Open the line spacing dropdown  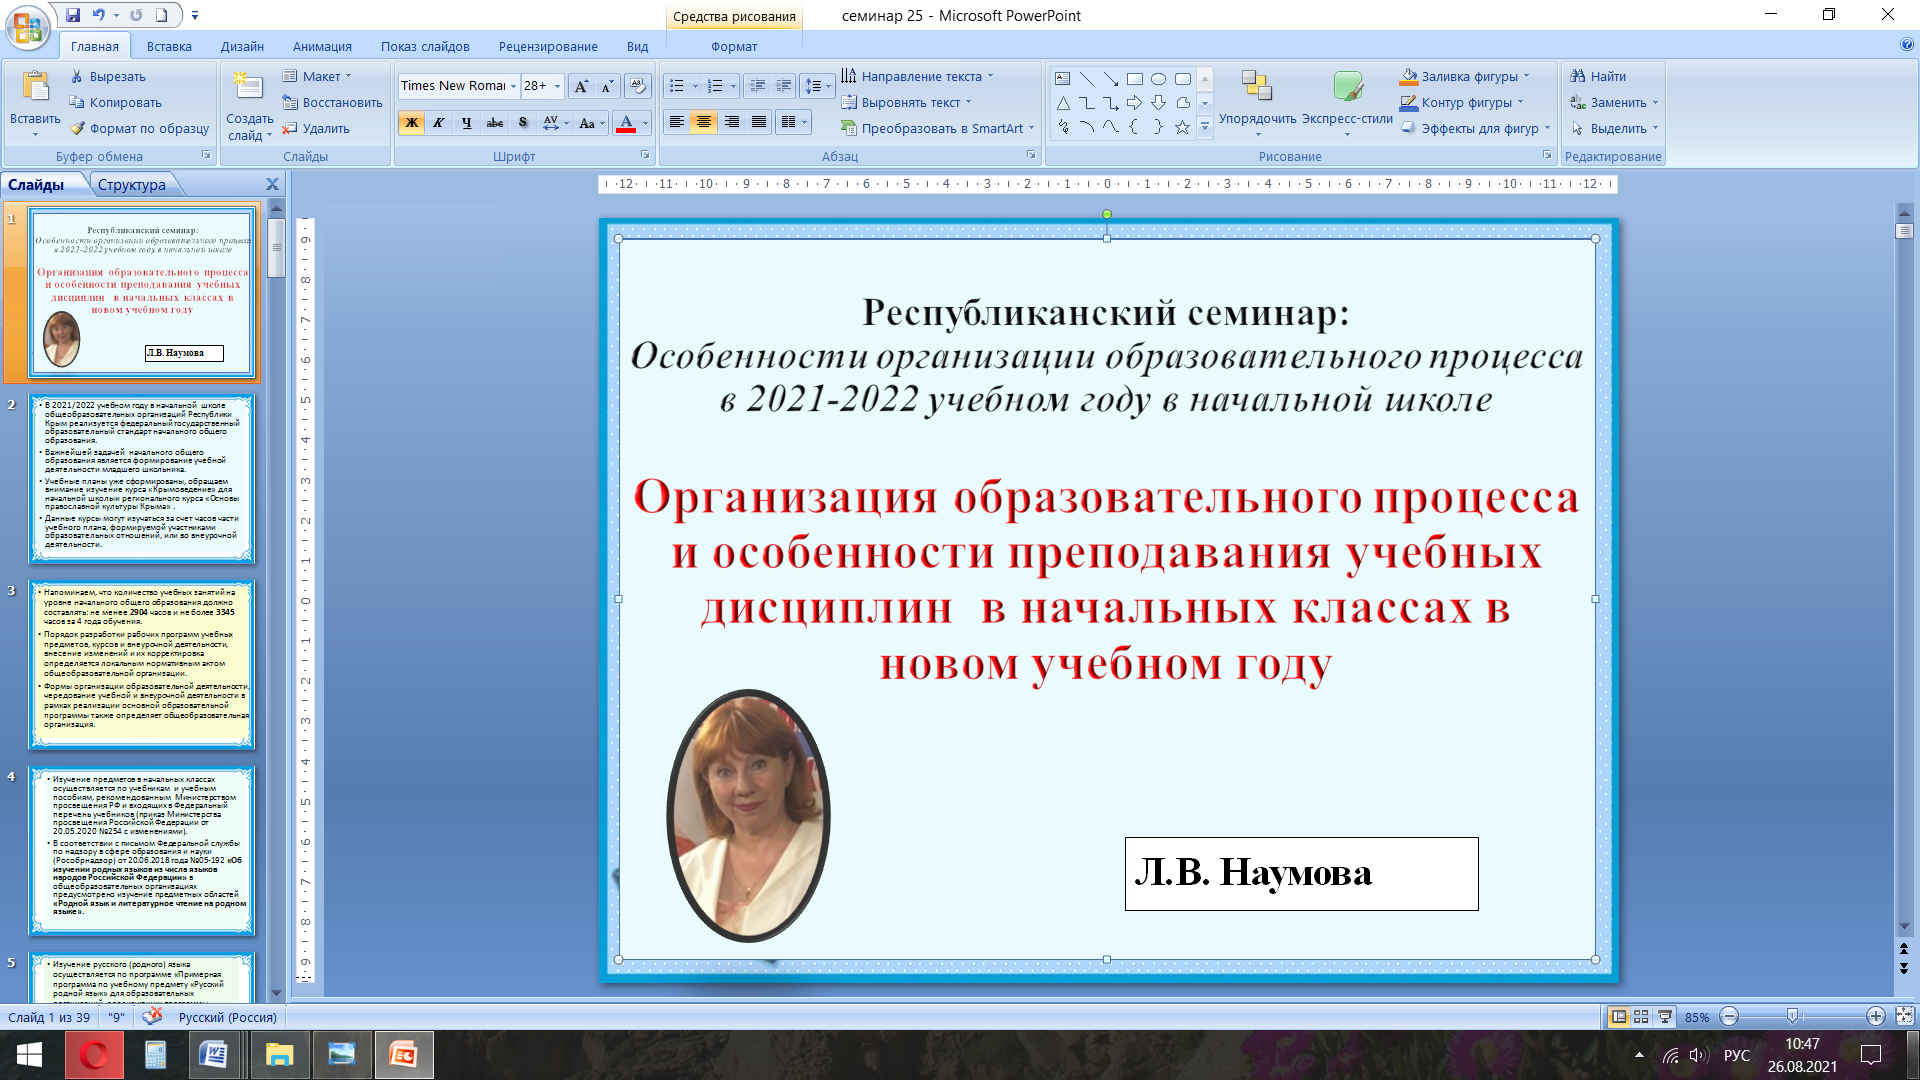tap(818, 87)
